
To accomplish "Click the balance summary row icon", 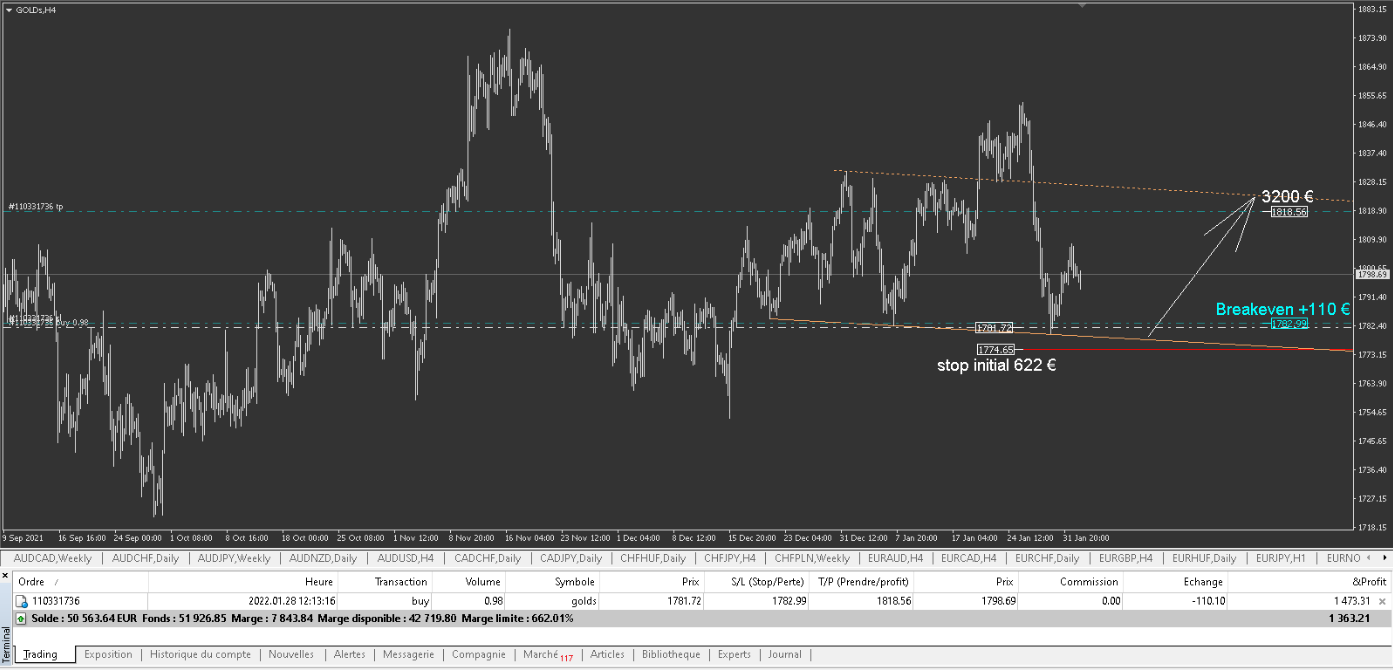I will coord(21,619).
